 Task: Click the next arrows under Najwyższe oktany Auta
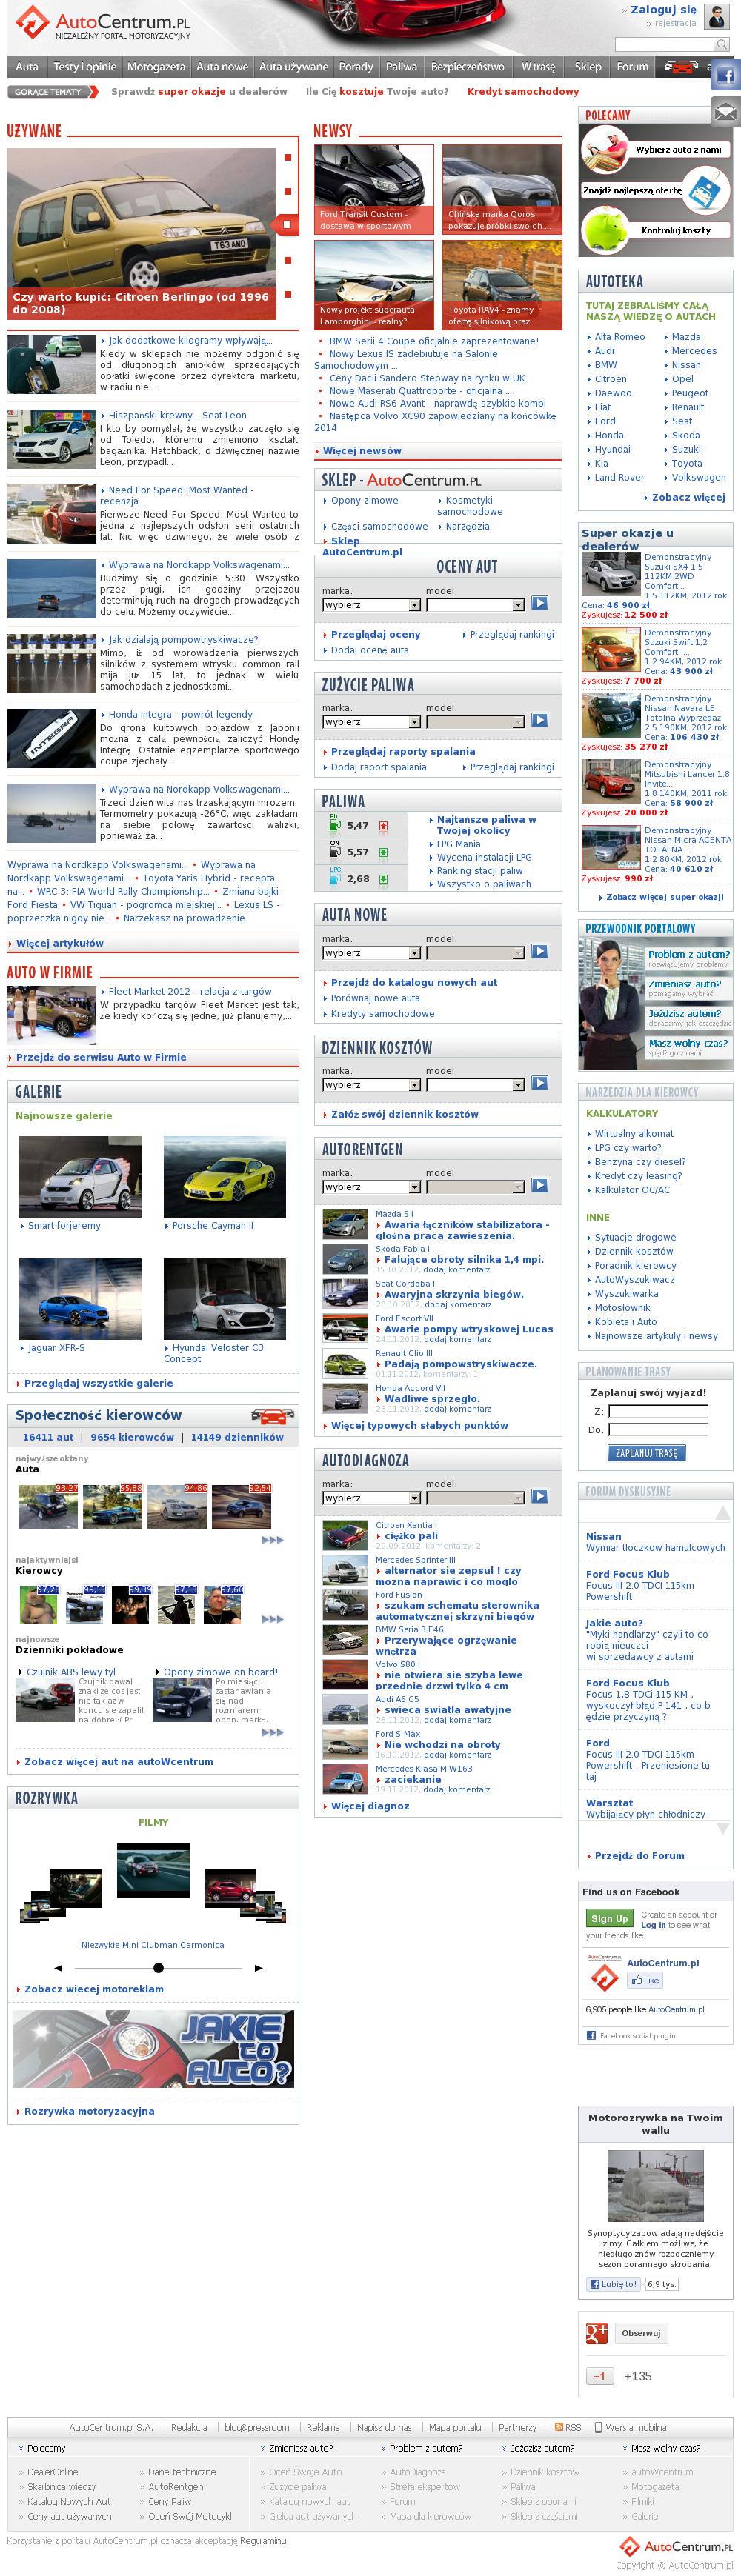point(272,1540)
